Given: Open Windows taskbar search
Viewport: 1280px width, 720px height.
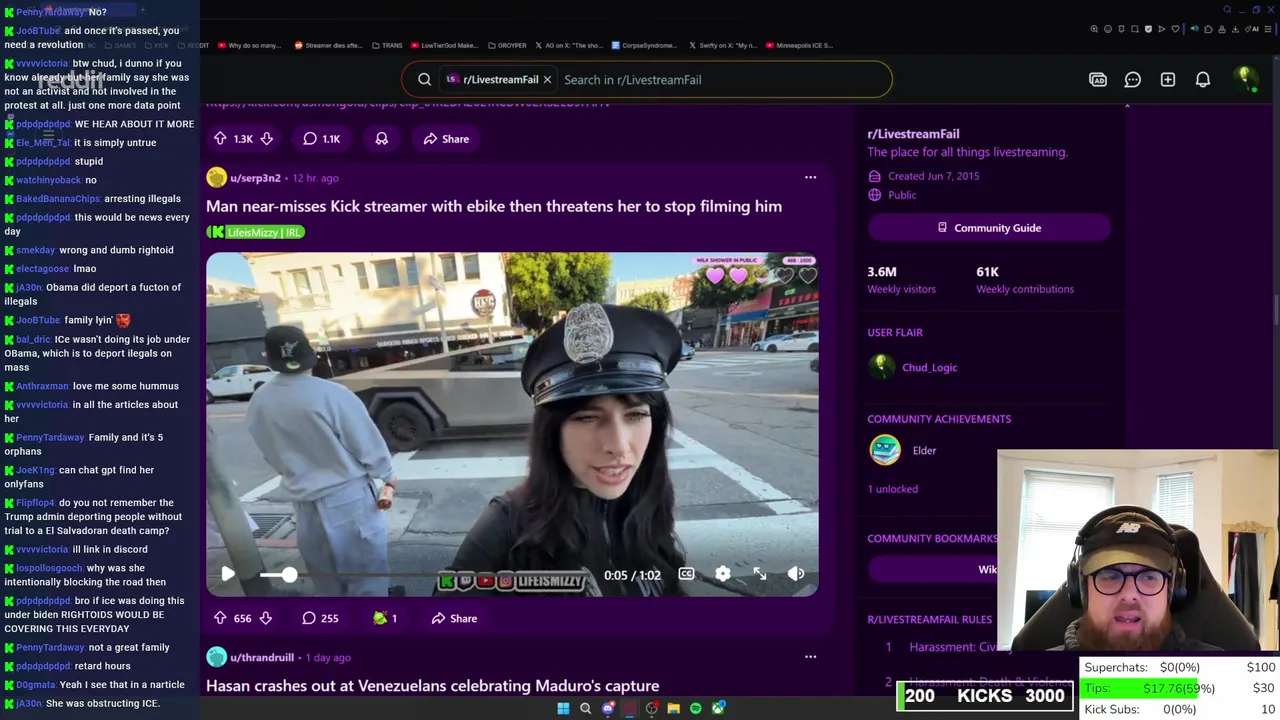Looking at the screenshot, I should (x=585, y=708).
